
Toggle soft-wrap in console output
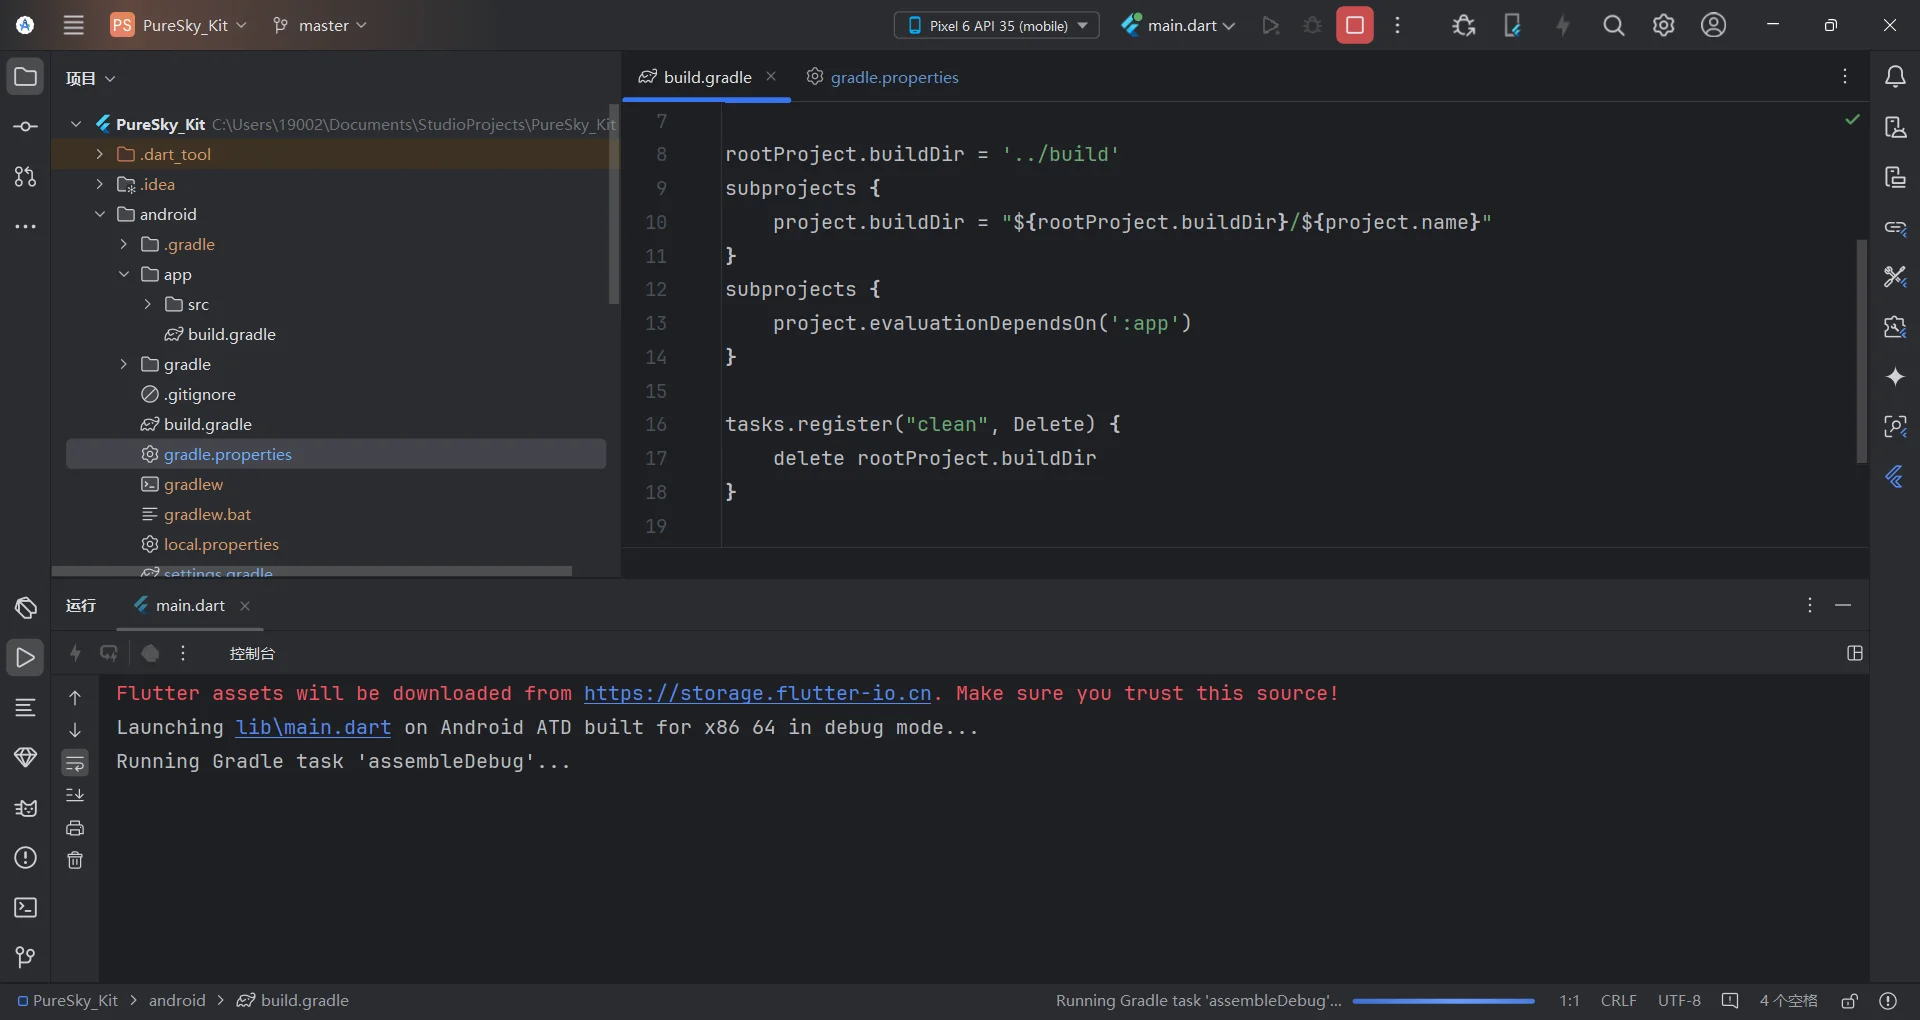(x=75, y=763)
